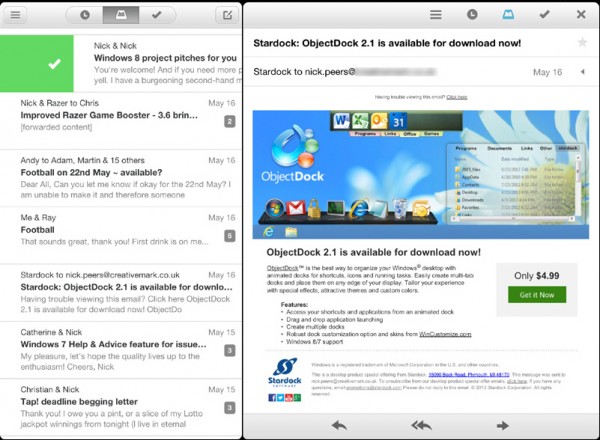This screenshot has width=600, height=440.
Task: Open Football on 22nd May email
Action: (x=121, y=178)
